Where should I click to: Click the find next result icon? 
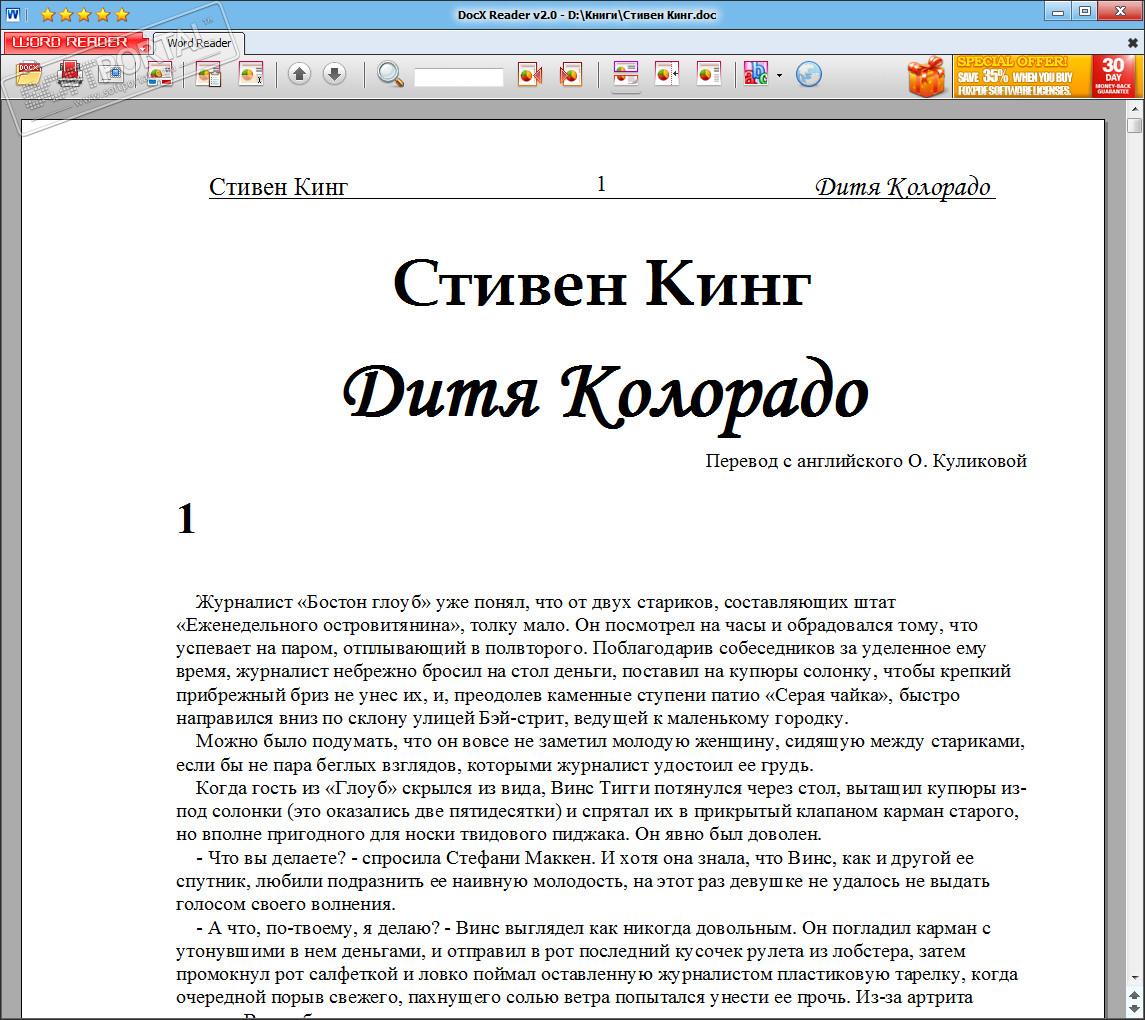570,74
